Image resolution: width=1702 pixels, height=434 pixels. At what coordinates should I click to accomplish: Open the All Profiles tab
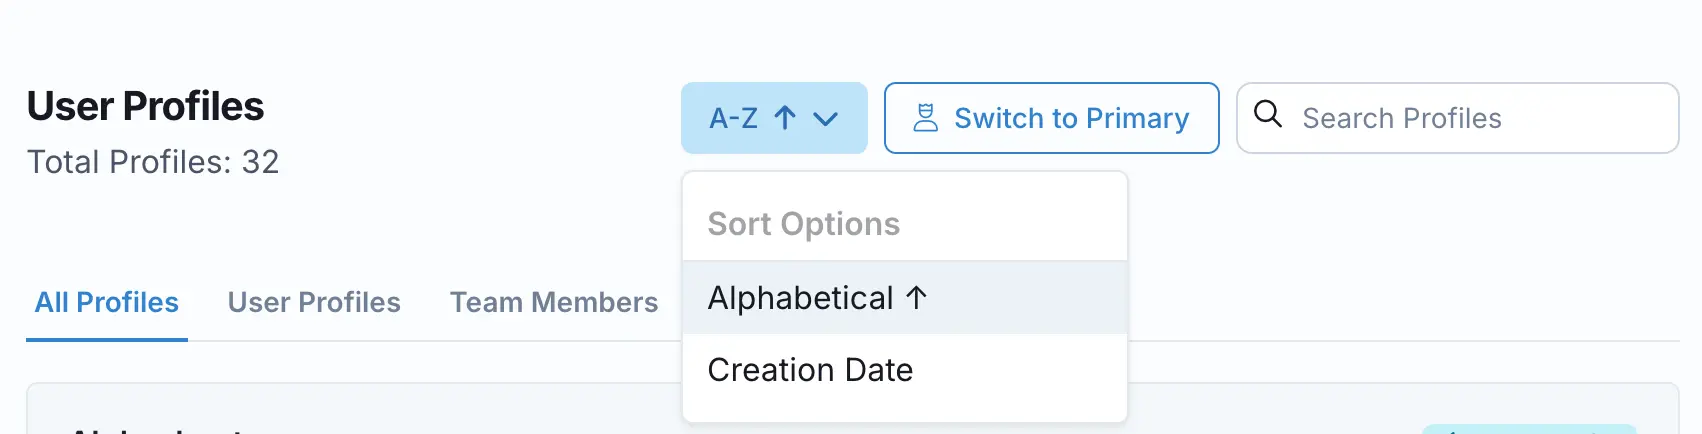[x=107, y=302]
